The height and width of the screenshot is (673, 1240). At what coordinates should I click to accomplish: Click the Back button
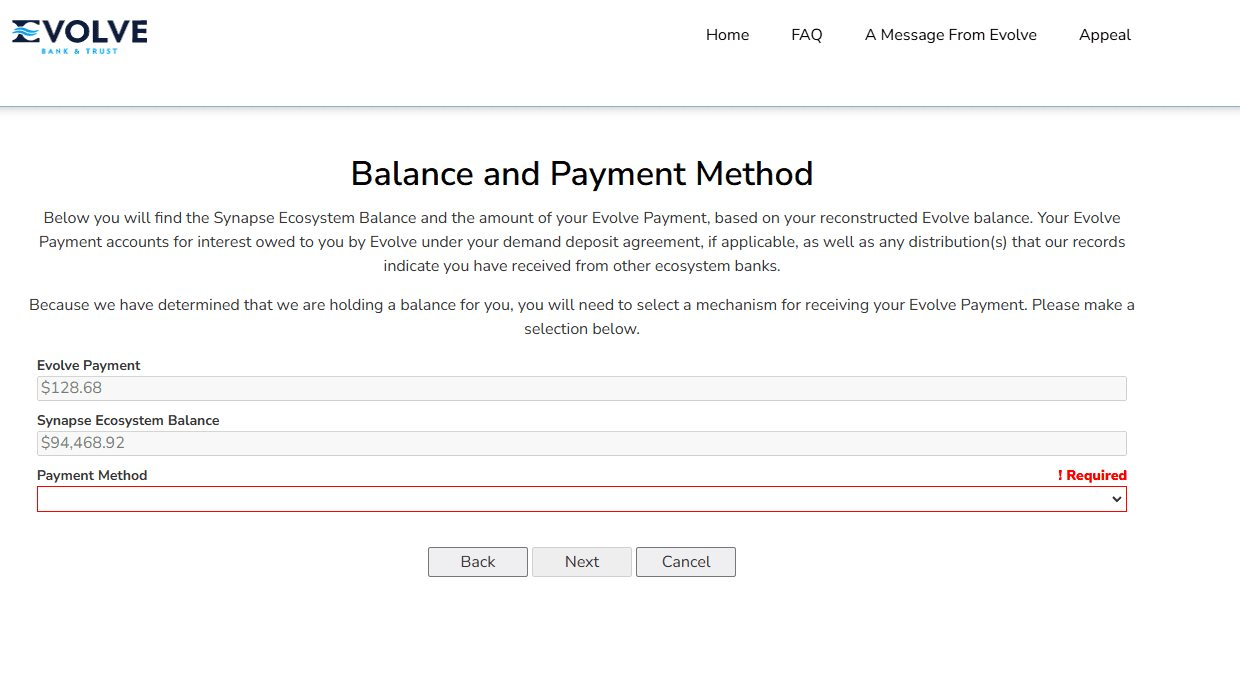coord(478,562)
